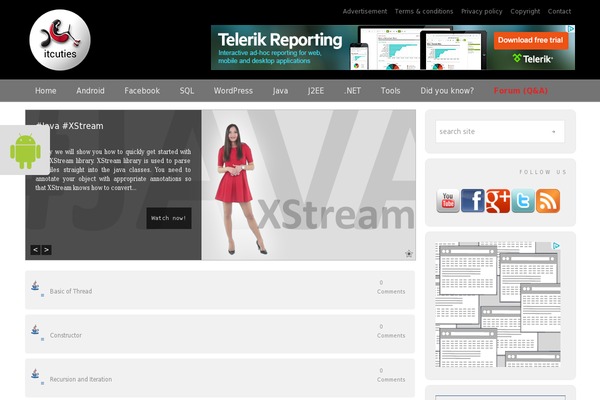This screenshot has height=400, width=600.
Task: Follow the Privacy policy link
Action: point(481,11)
